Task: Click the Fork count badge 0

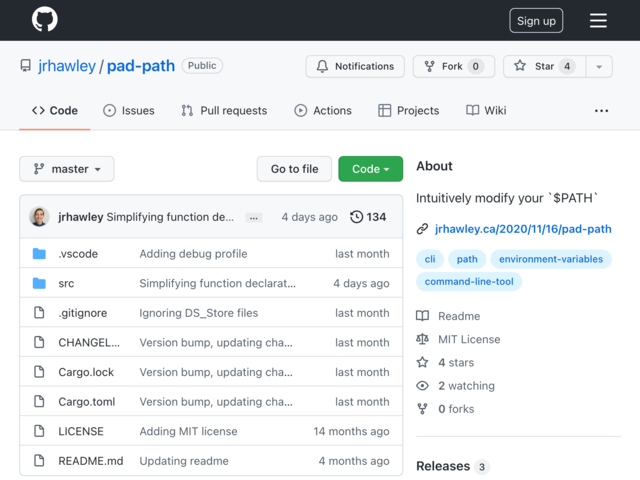Action: pos(476,66)
